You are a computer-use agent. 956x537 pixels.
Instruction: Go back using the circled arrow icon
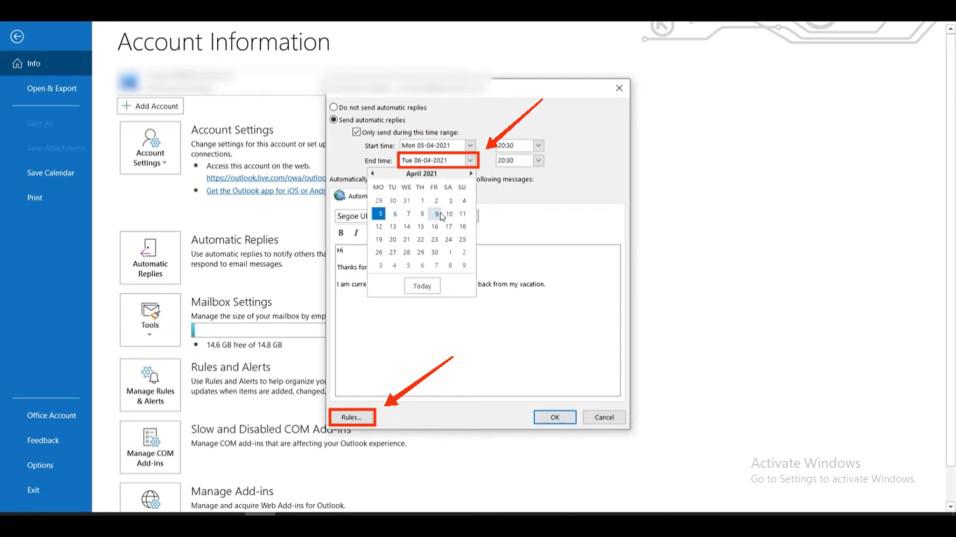tap(17, 37)
